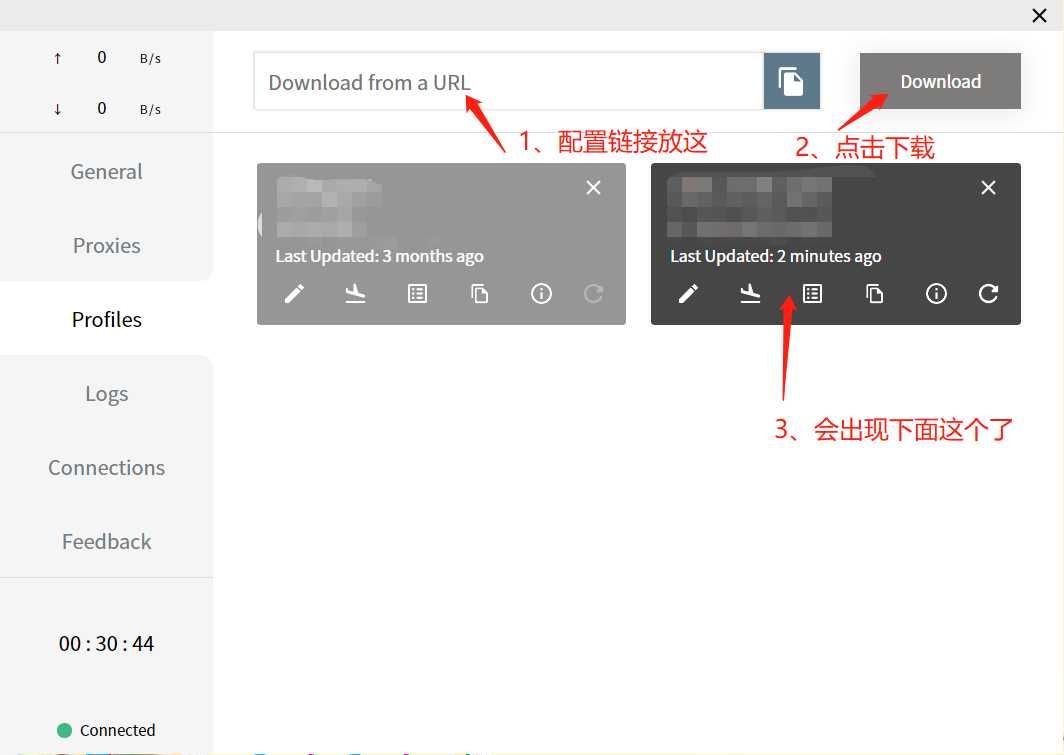The image size is (1064, 755).
Task: Click the paste-from-clipboard icon beside the URL field
Action: click(791, 81)
